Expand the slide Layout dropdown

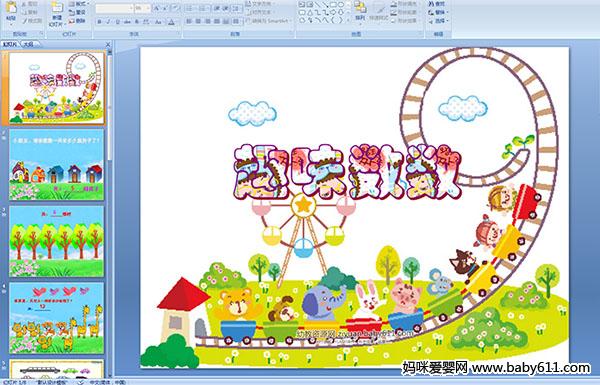tap(78, 4)
